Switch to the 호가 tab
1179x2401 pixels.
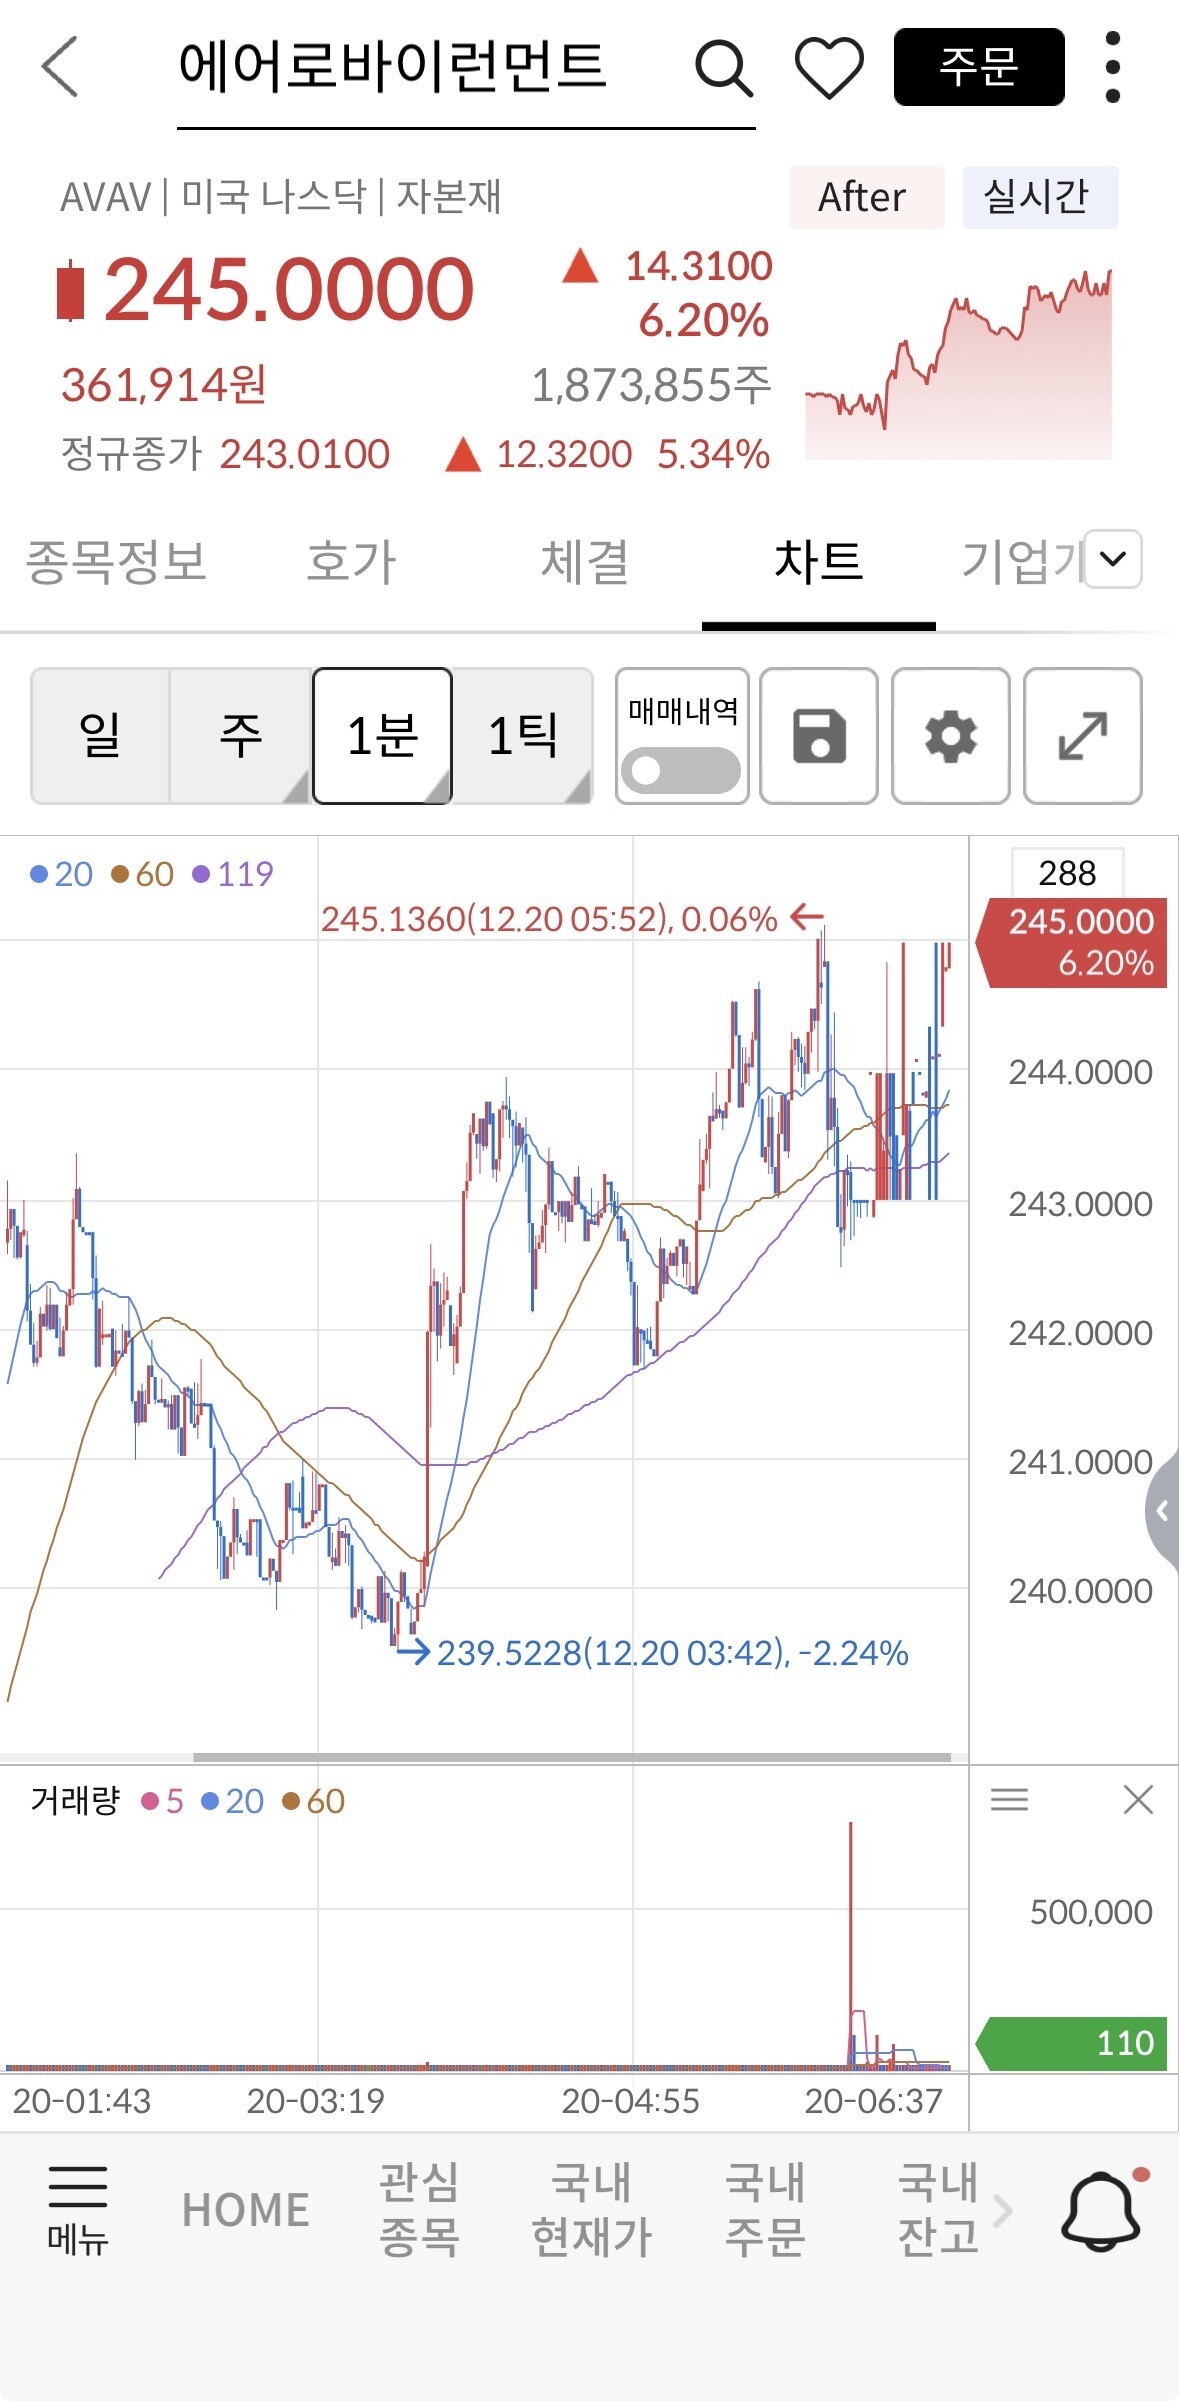351,561
